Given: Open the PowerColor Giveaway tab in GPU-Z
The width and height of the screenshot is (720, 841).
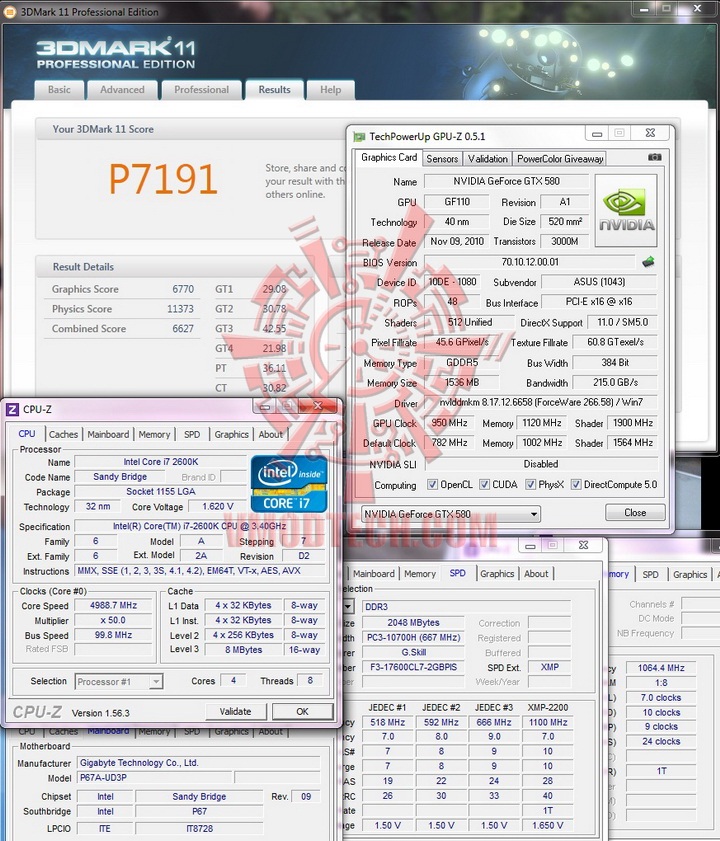Looking at the screenshot, I should (560, 159).
